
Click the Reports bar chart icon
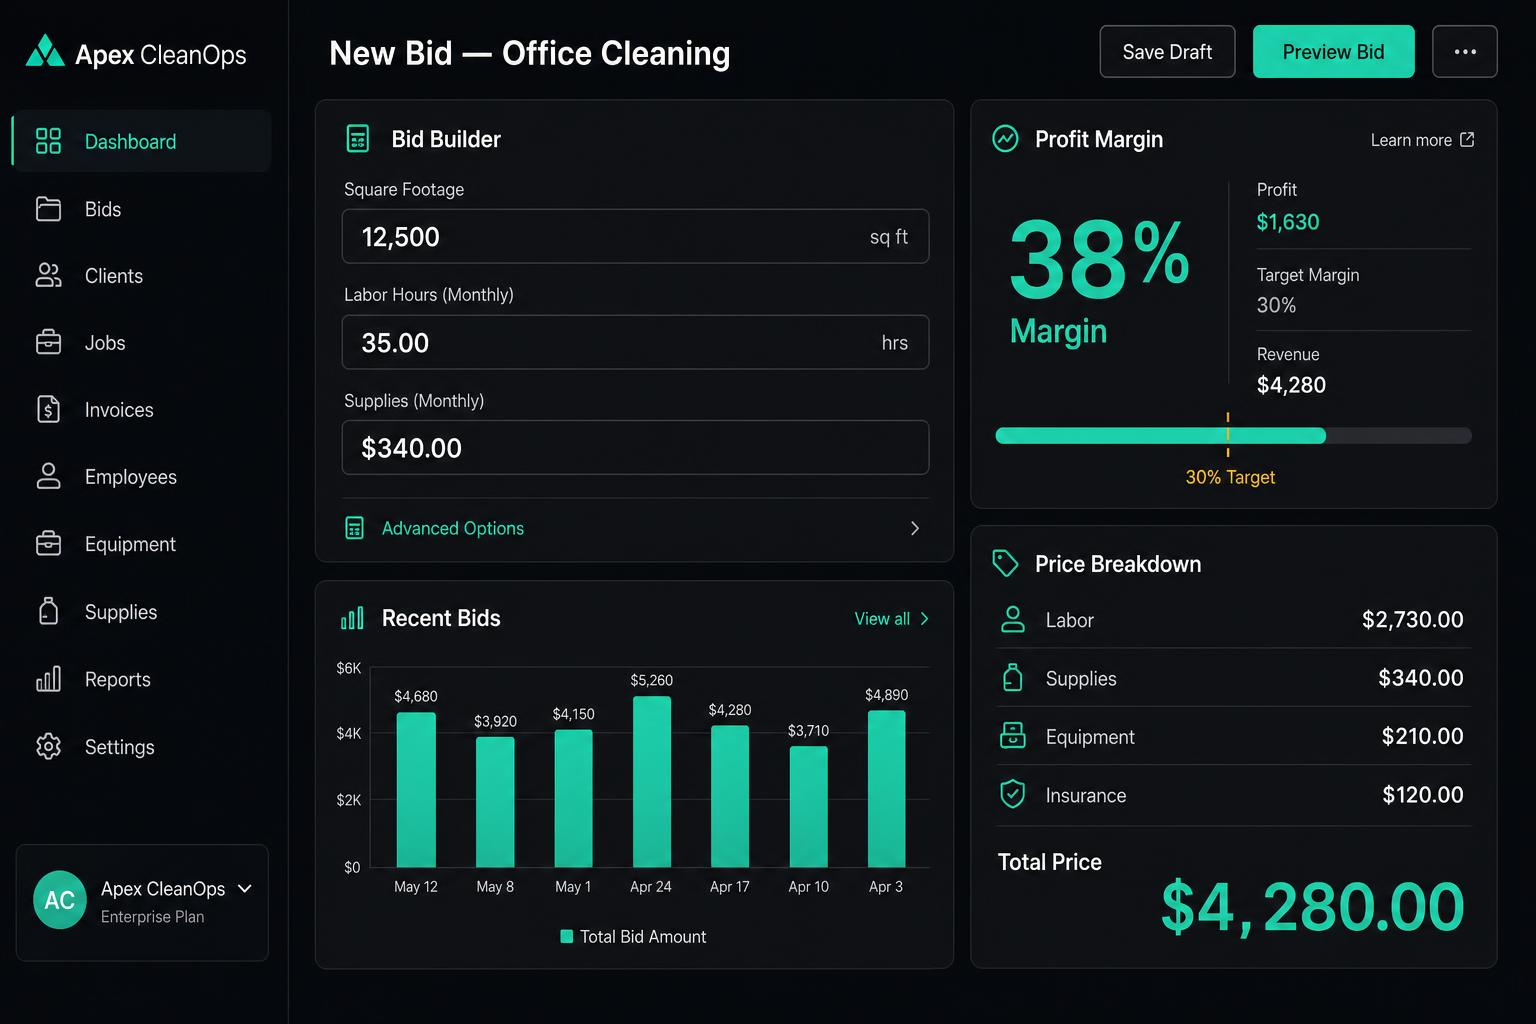pos(48,678)
